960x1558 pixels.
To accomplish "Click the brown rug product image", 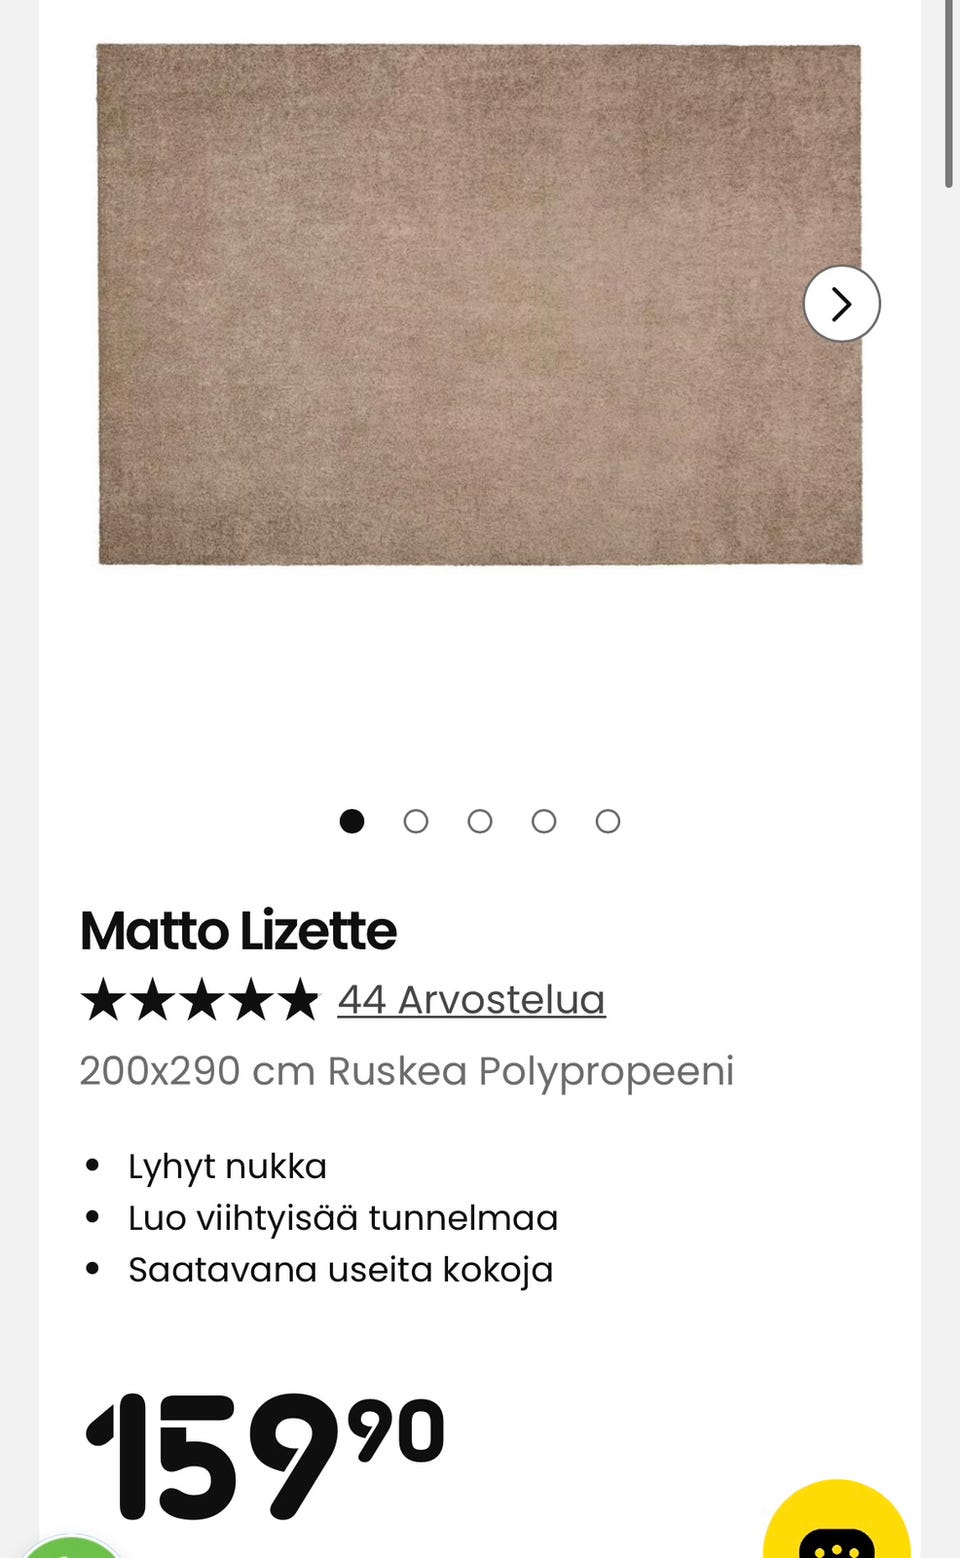I will [x=479, y=304].
